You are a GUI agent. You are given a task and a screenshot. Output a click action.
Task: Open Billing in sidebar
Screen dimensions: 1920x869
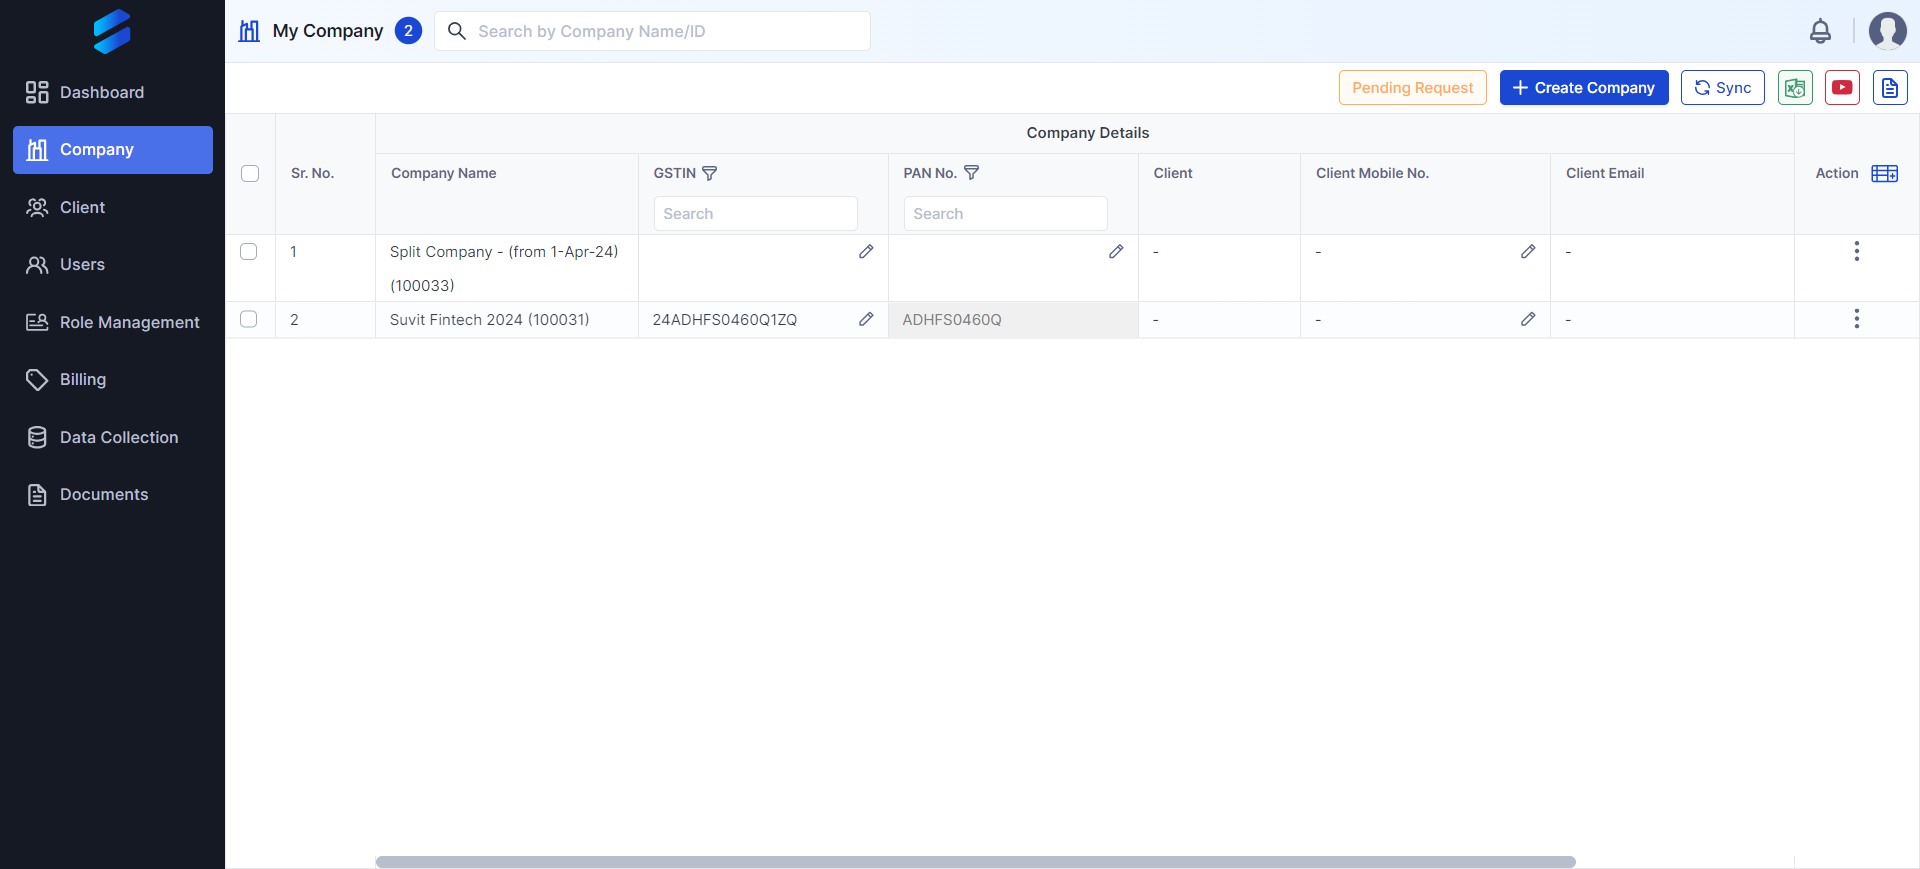112,380
